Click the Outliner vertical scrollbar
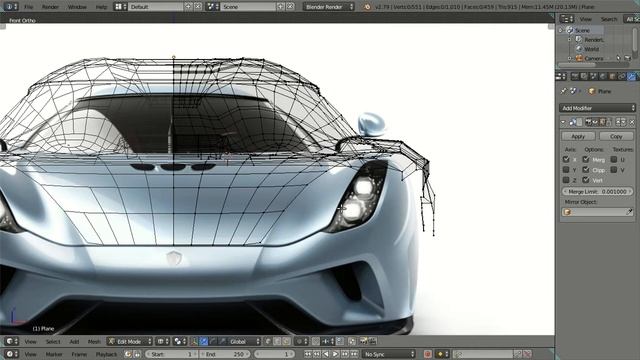 point(635,41)
